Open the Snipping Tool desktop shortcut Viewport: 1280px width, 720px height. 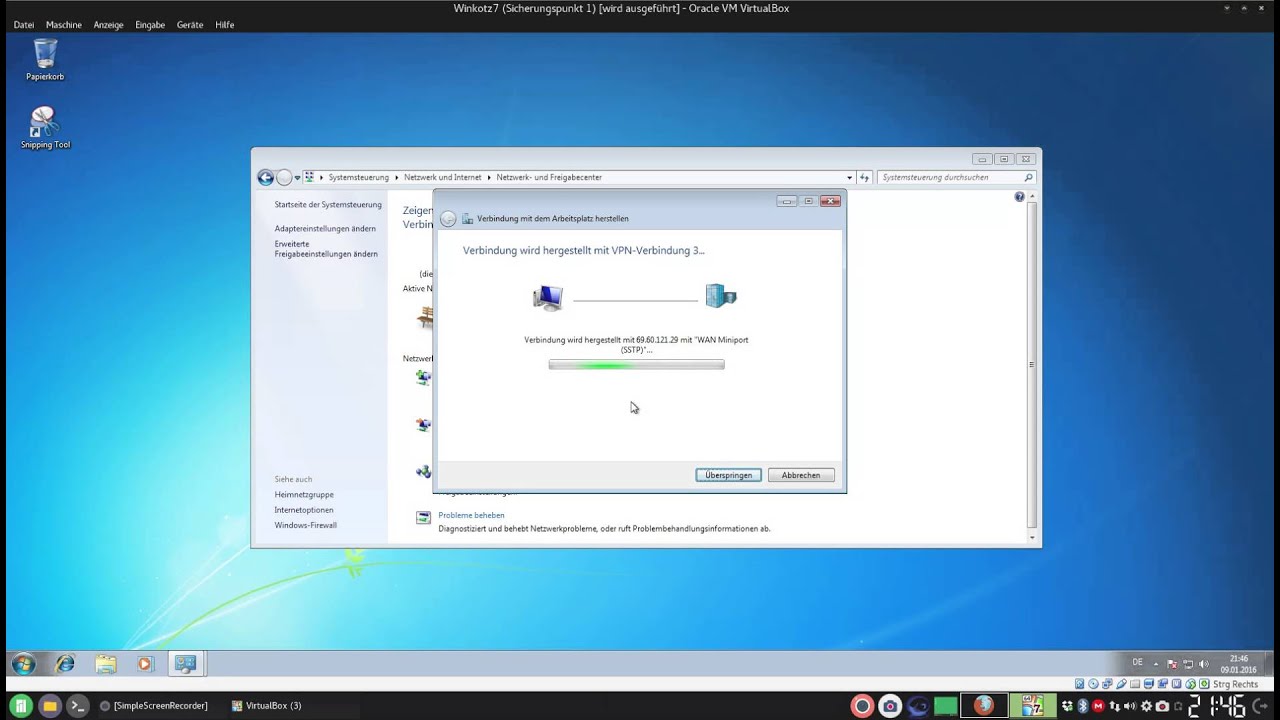pyautogui.click(x=45, y=128)
